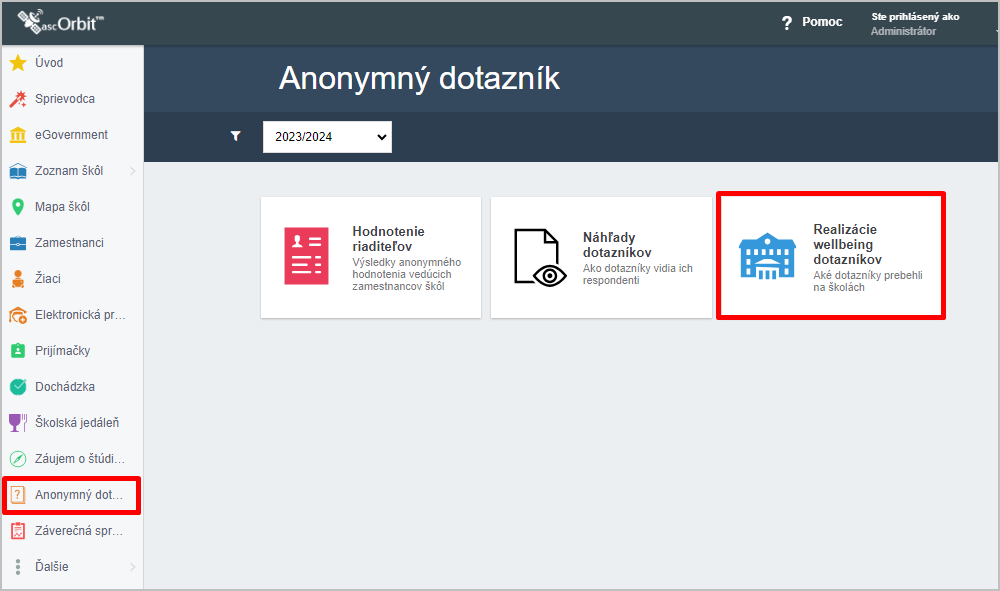This screenshot has height=591, width=1000.
Task: Select Školská jedáleň in sidebar
Action: tap(72, 423)
